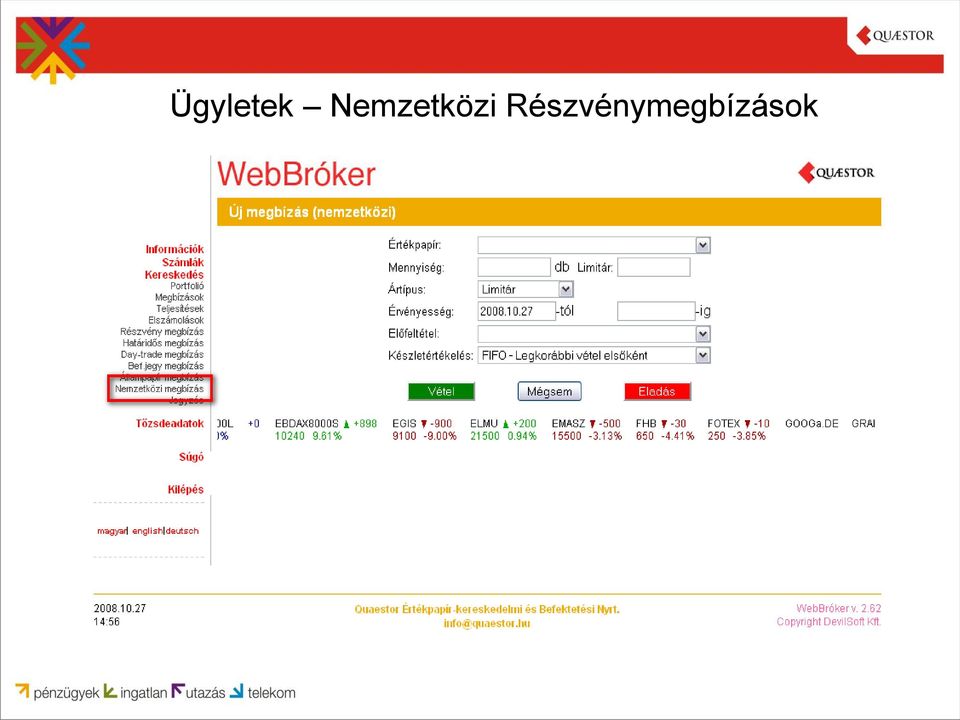Click the EMASZ ticker entry
Image resolution: width=960 pixels, height=720 pixels.
point(587,430)
